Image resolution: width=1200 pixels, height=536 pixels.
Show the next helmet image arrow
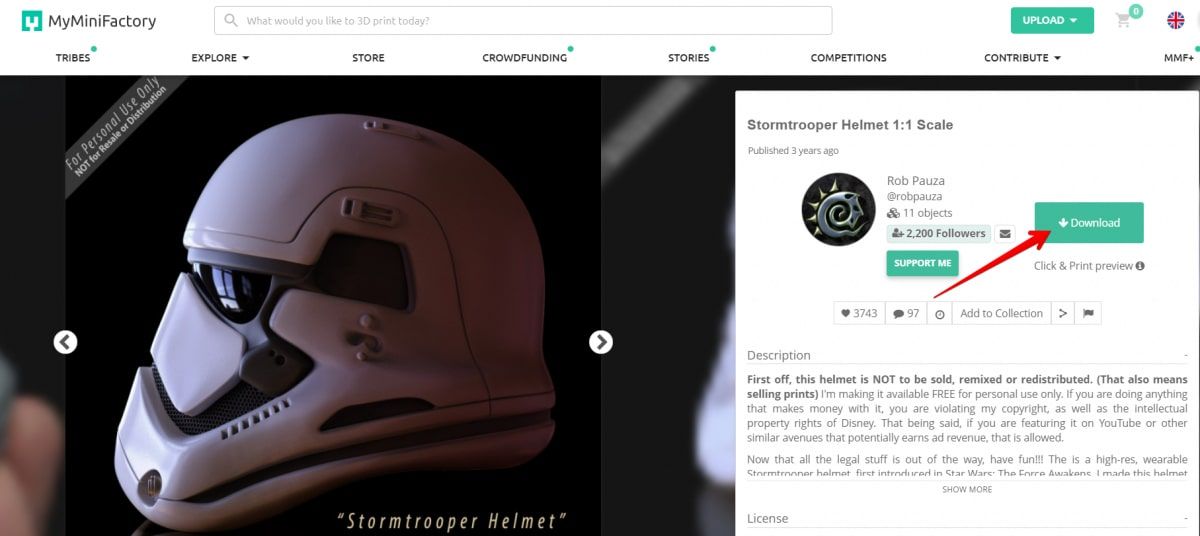pos(600,342)
